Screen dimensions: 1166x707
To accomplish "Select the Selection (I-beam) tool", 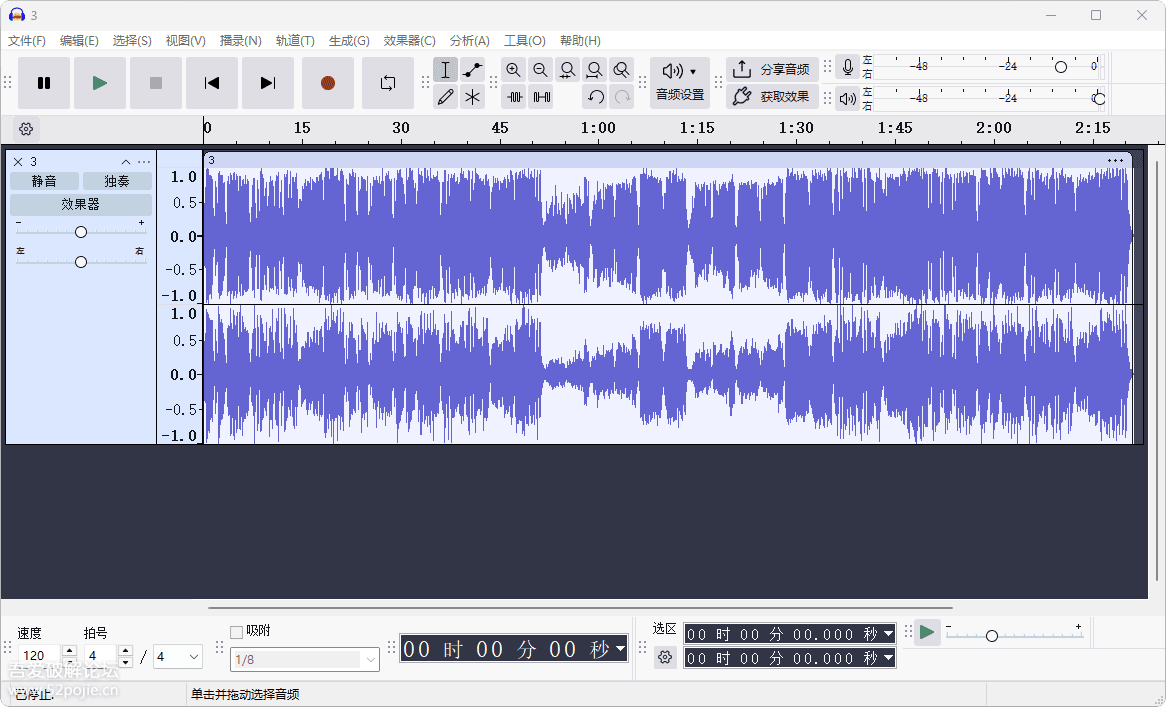I will (445, 70).
